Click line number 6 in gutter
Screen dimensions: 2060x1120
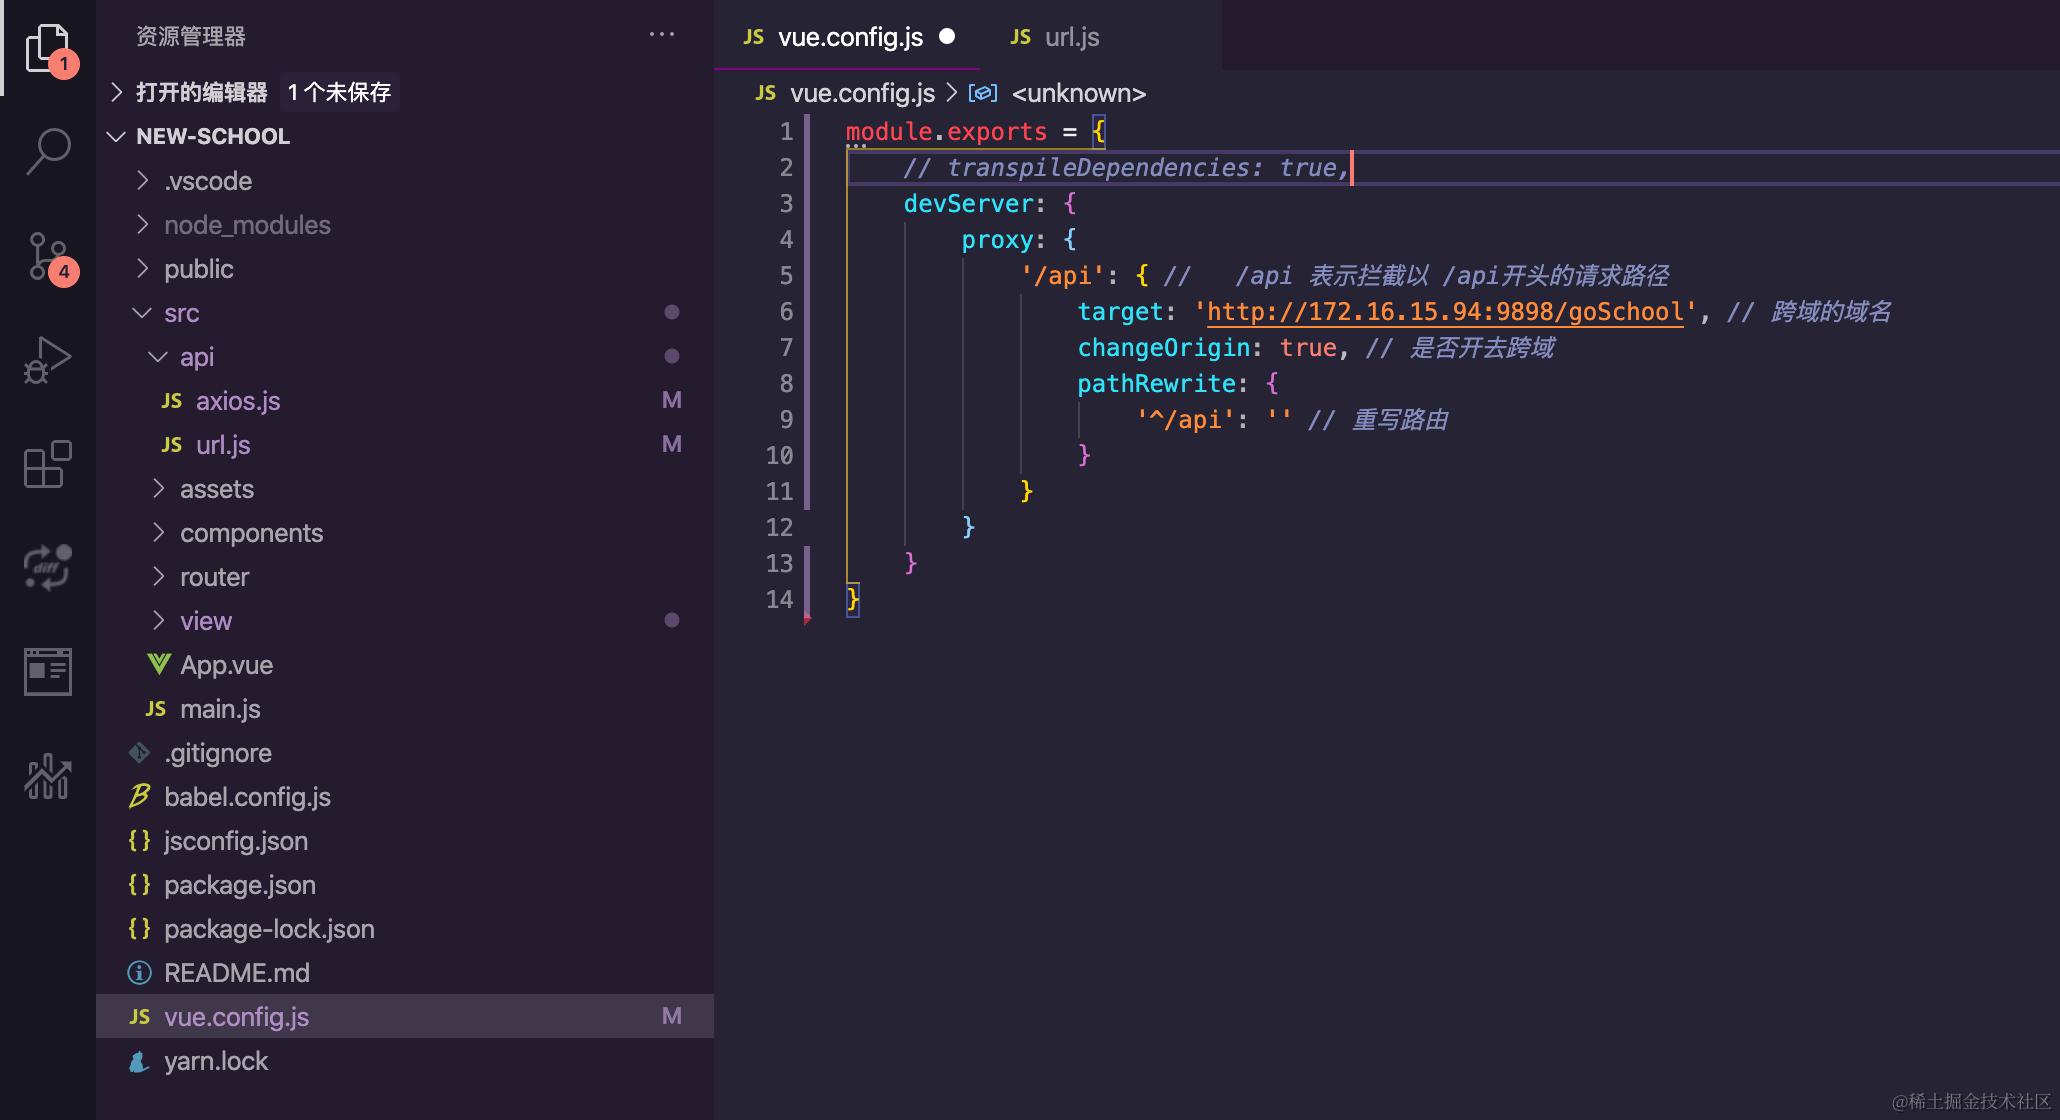pos(786,312)
